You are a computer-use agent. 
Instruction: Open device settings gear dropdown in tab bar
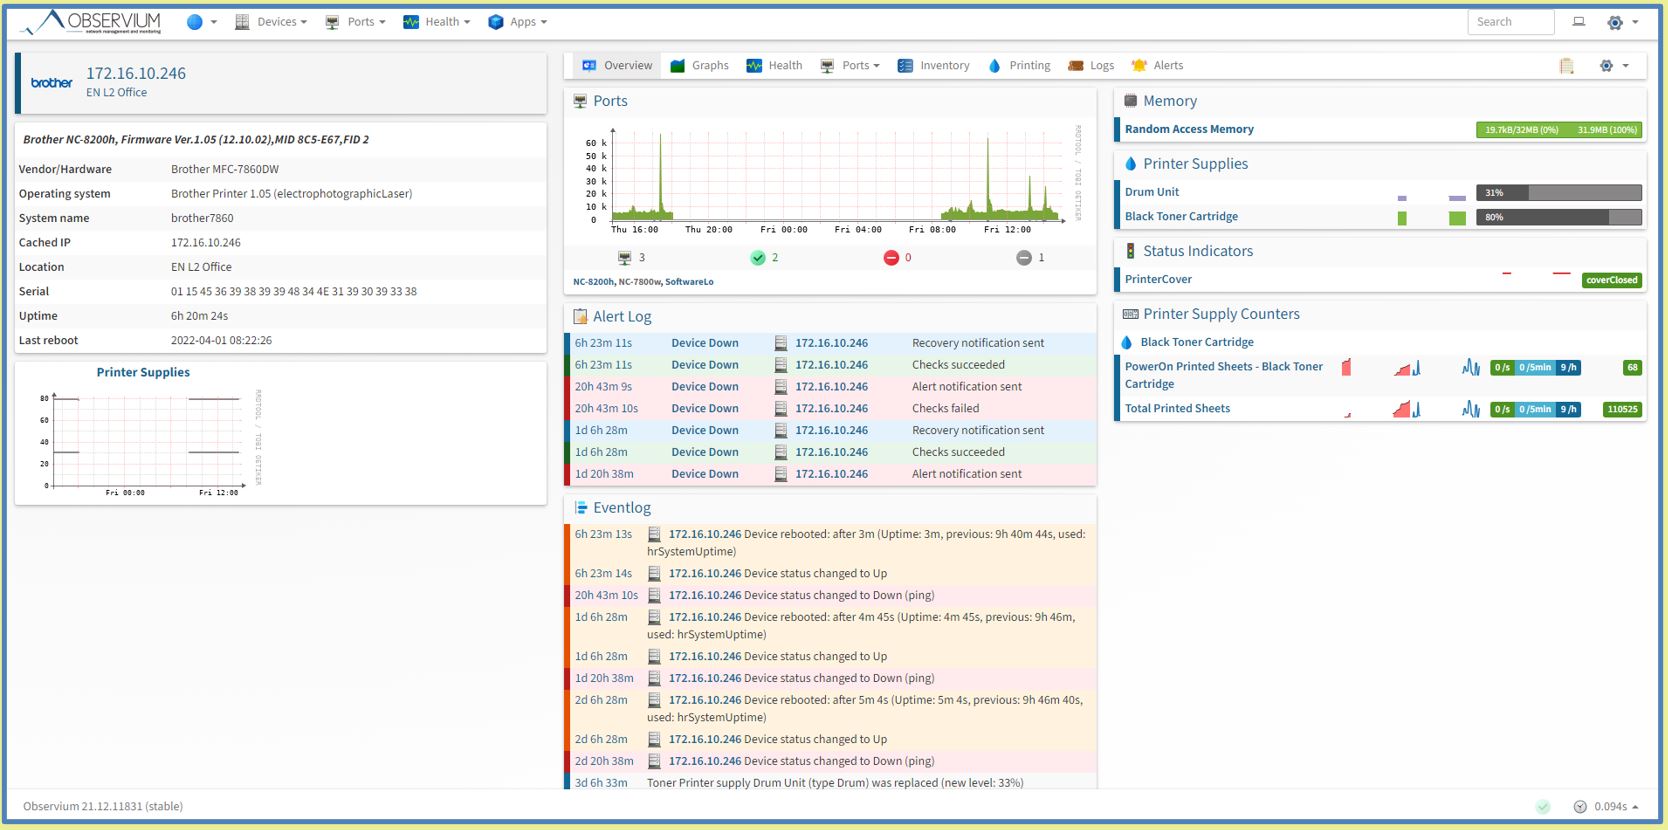point(1614,66)
